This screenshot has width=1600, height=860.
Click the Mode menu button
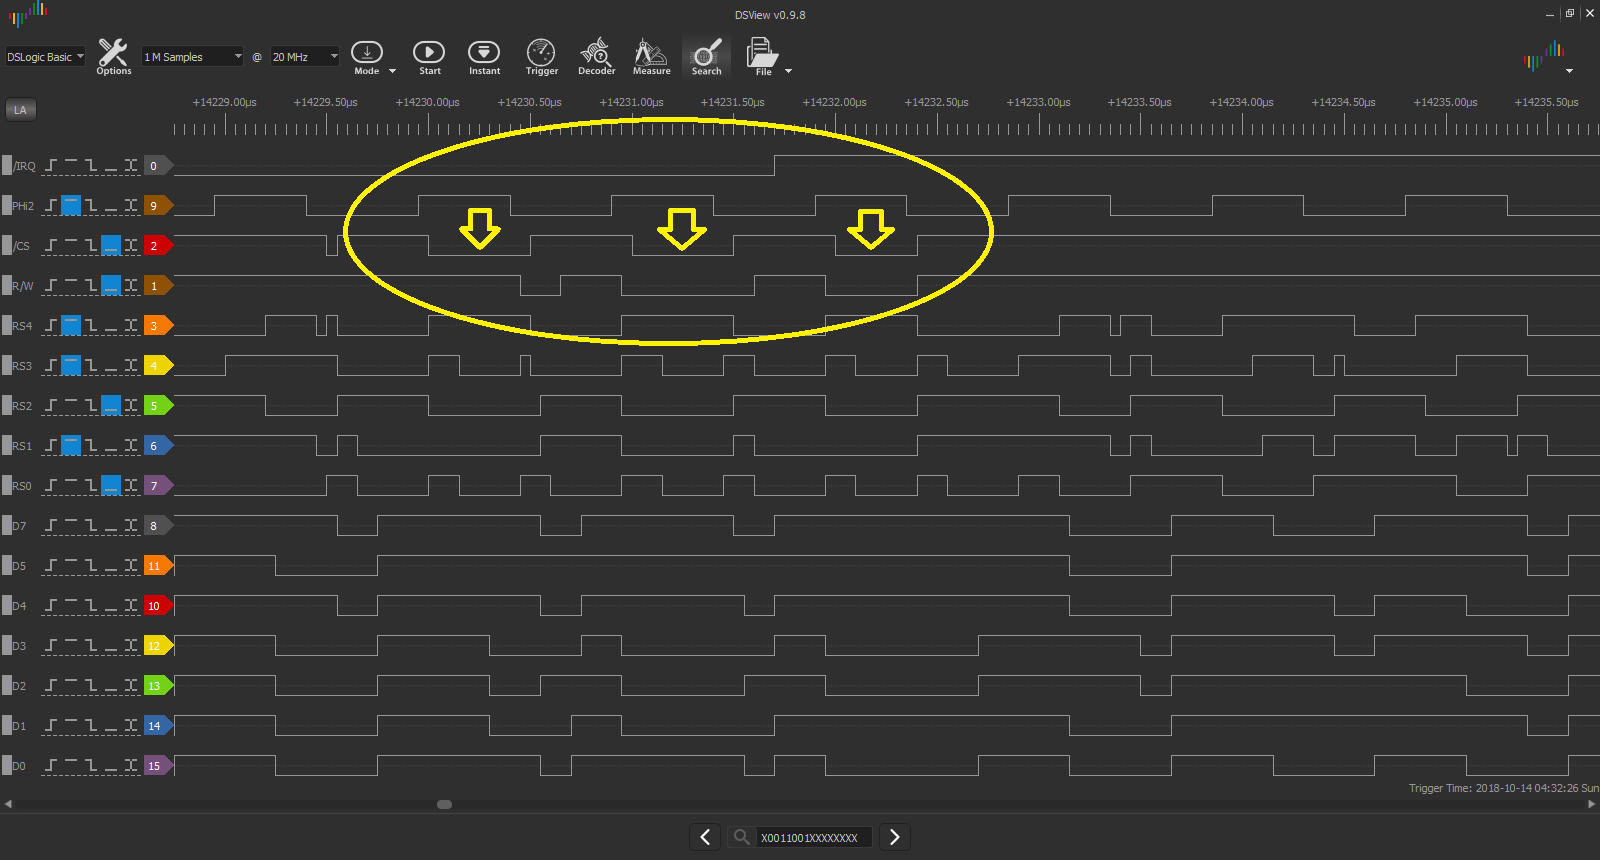click(367, 56)
